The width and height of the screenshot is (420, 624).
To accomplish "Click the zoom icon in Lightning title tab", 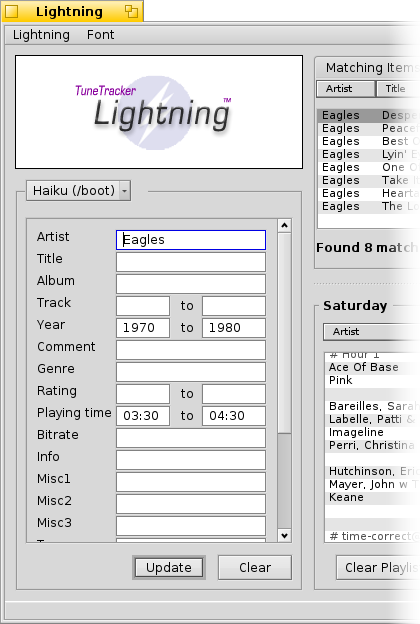I will [x=131, y=12].
